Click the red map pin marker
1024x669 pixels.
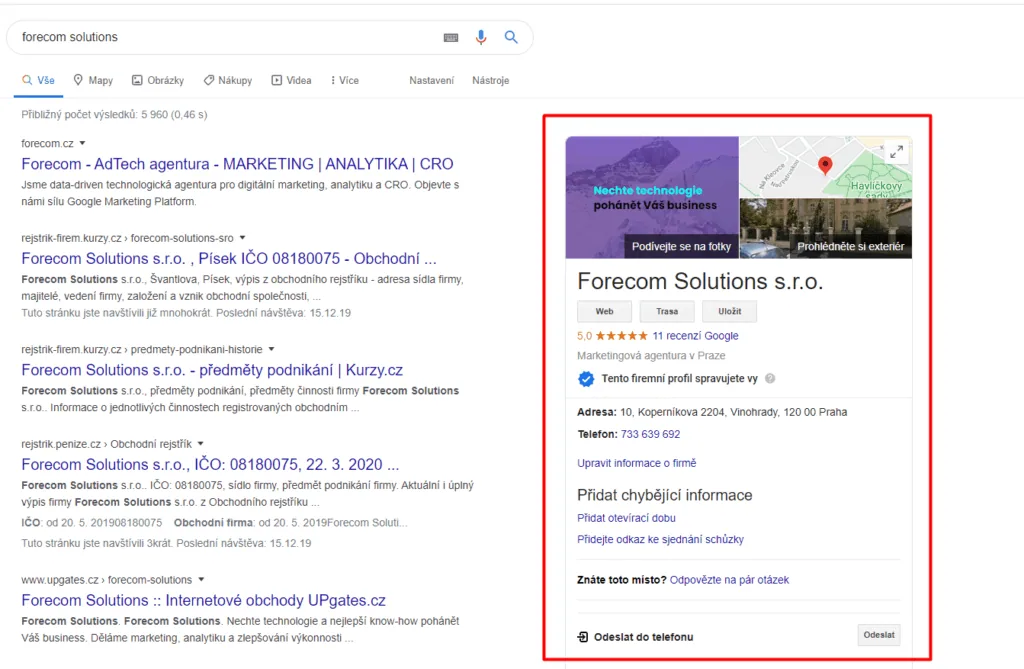[x=825, y=165]
